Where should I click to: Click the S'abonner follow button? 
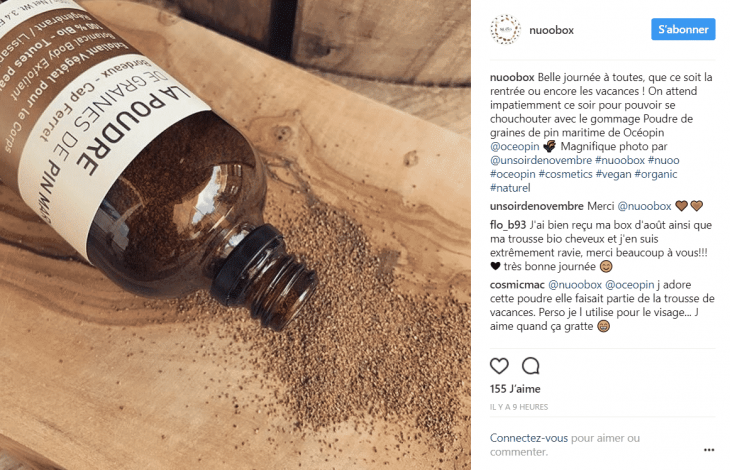point(683,29)
